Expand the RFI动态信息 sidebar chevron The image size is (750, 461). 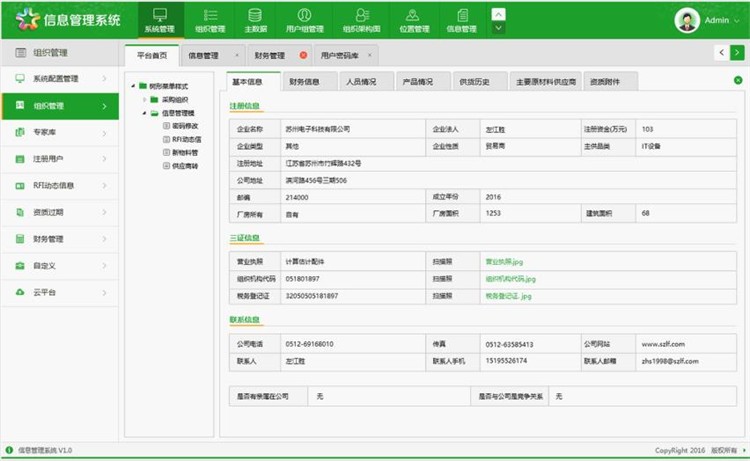[104, 186]
